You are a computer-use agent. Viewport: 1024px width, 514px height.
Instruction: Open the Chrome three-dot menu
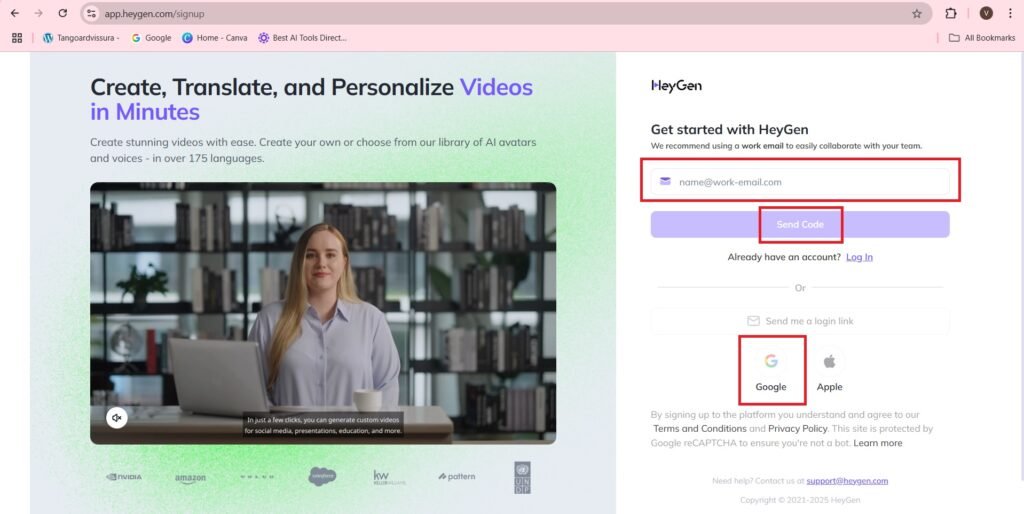1010,13
